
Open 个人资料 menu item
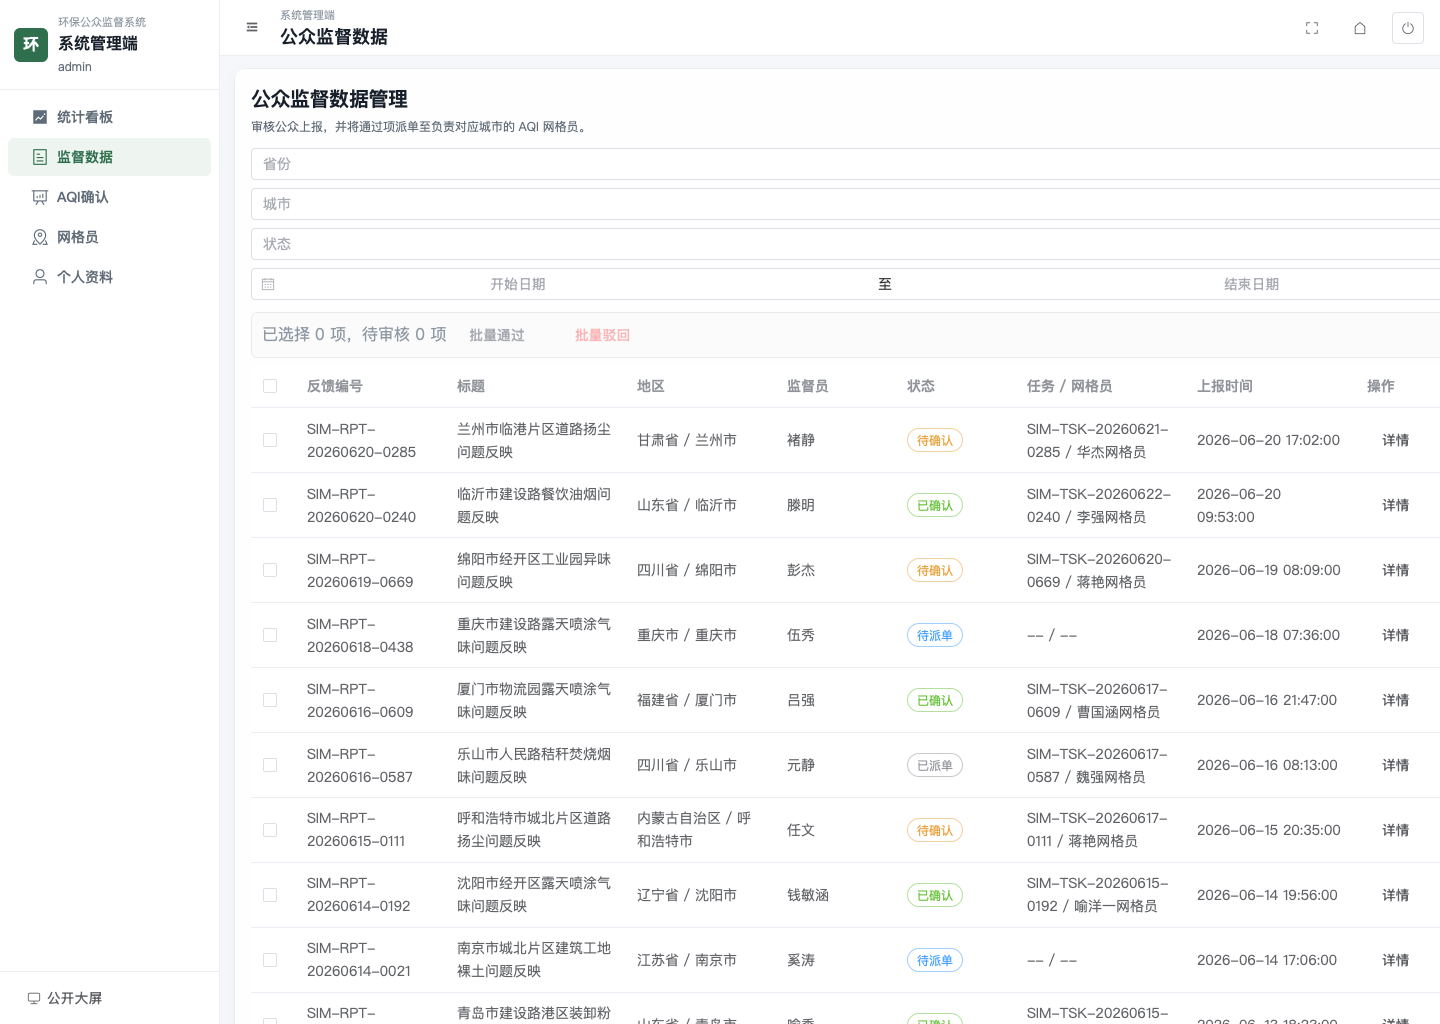109,277
